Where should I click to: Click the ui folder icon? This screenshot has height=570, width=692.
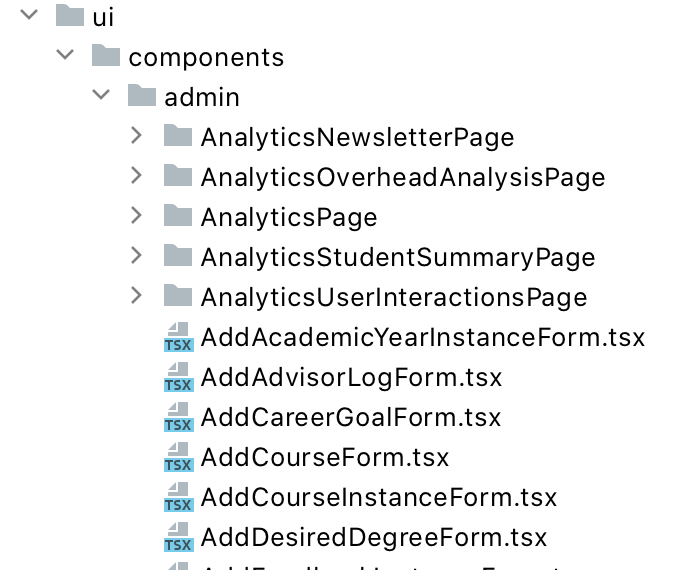click(70, 15)
